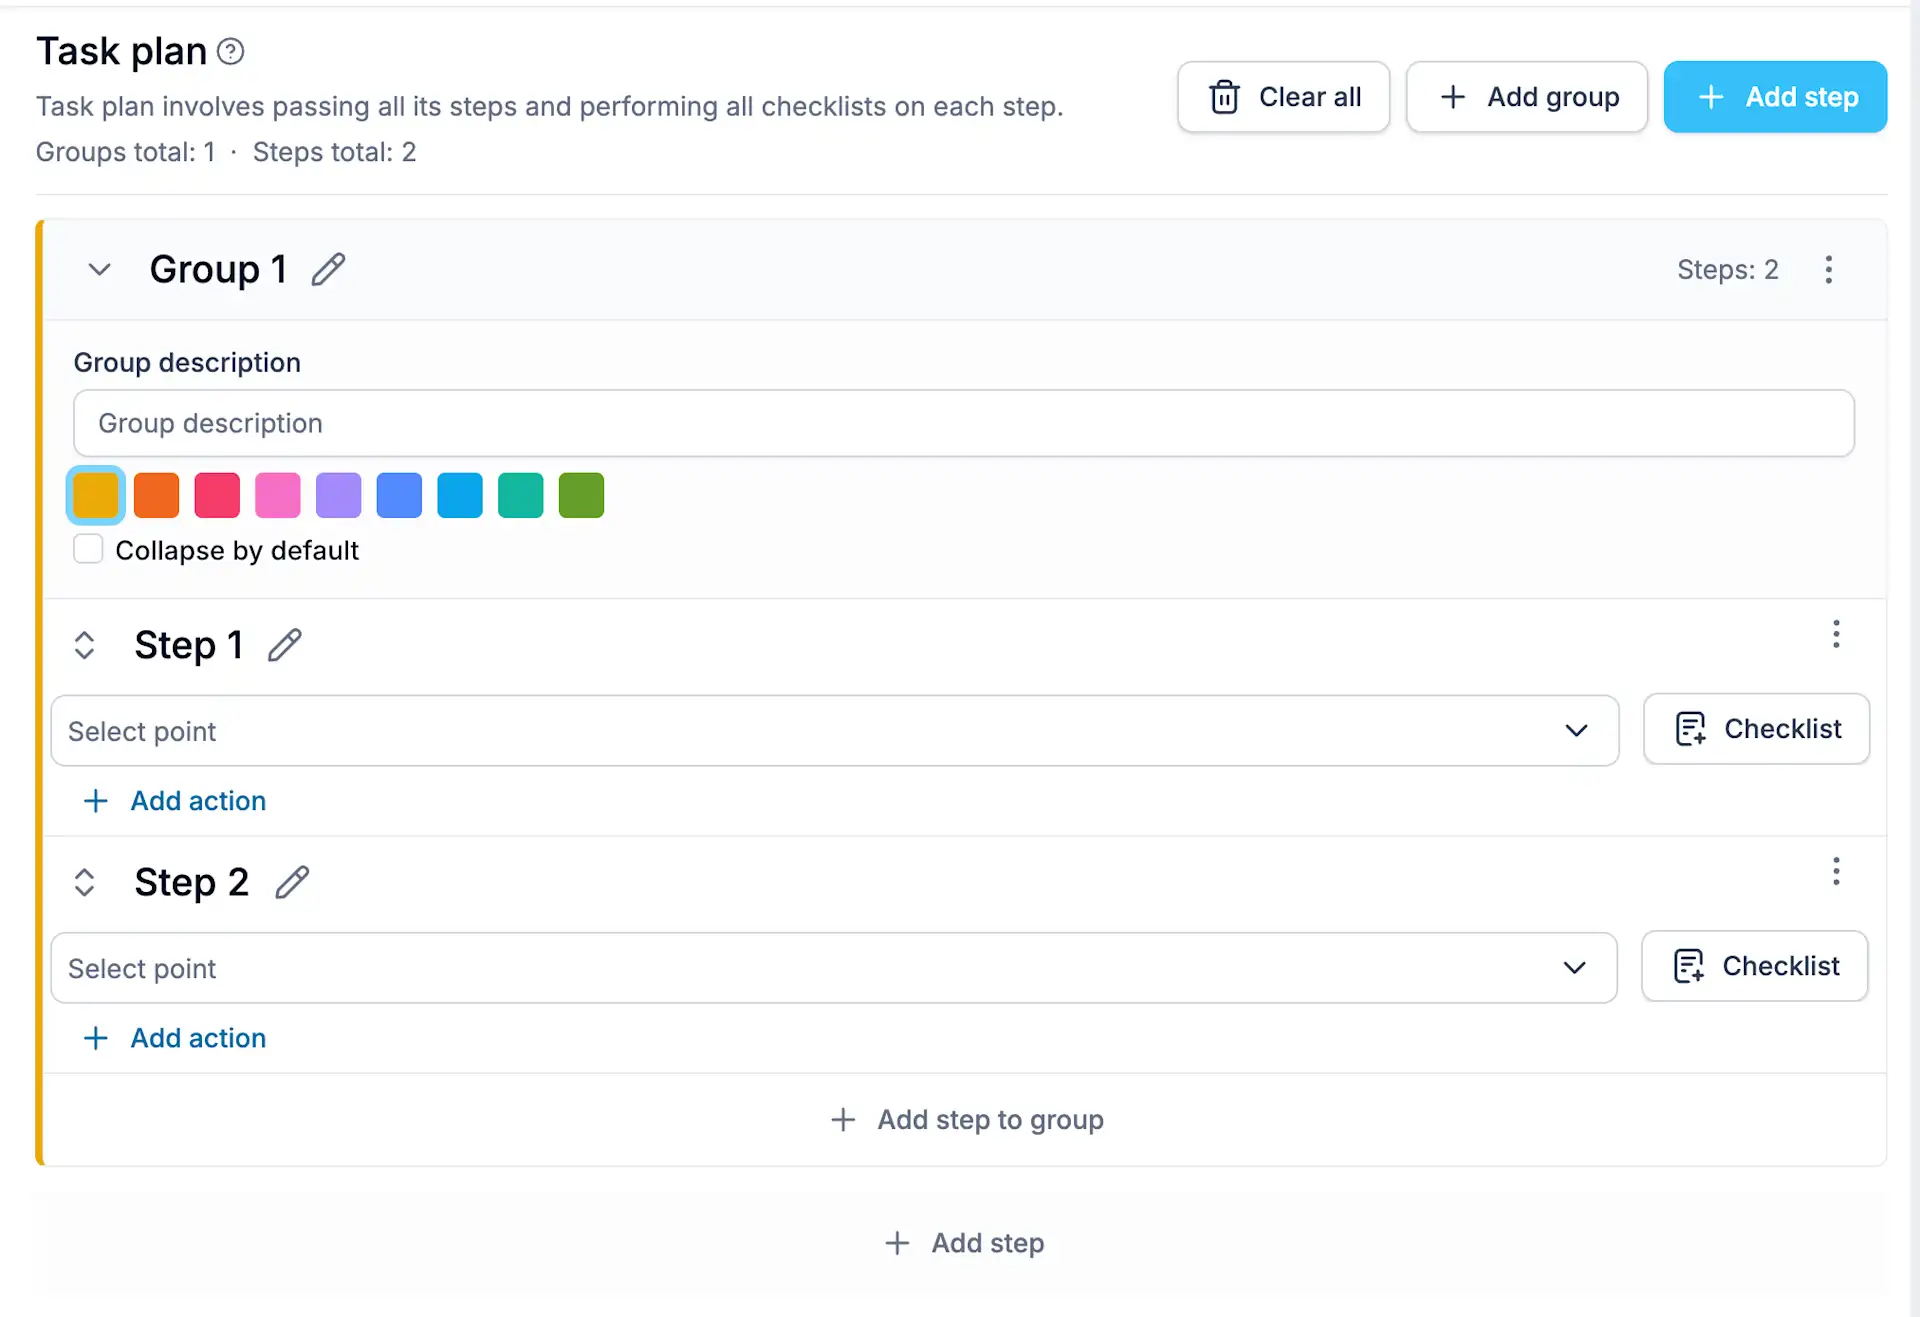The image size is (1920, 1317).
Task: Select the green group color swatch
Action: point(581,495)
